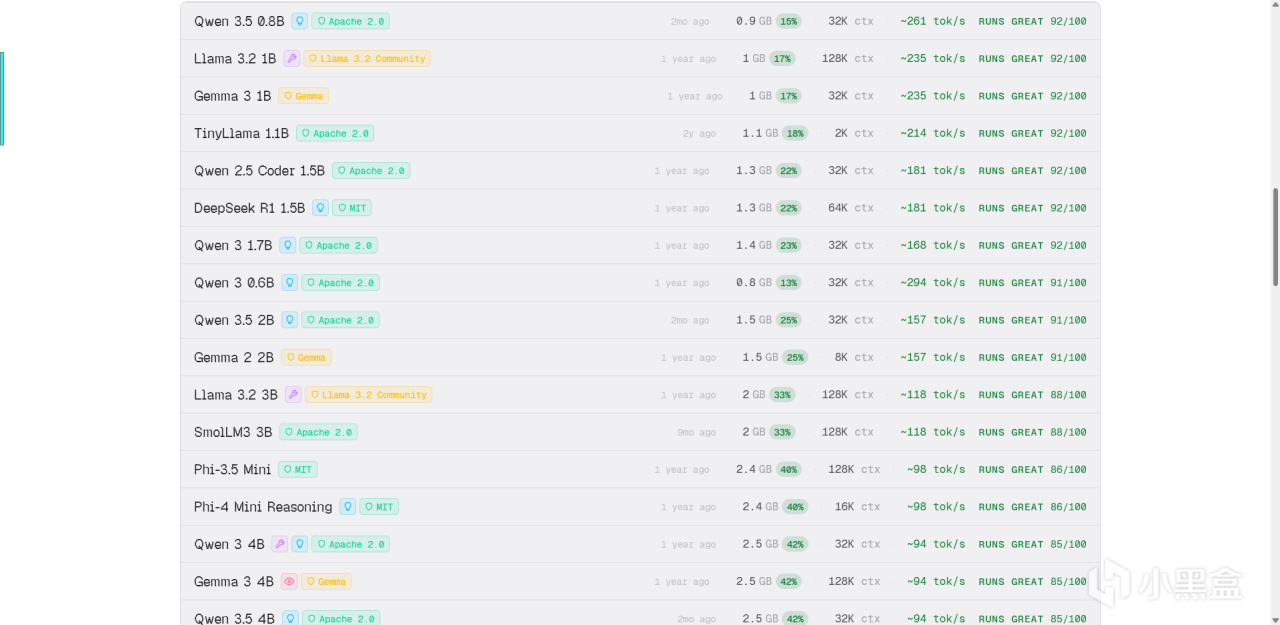This screenshot has width=1280, height=625.
Task: Click the Llama 3.2 Community badge on Llama 3.2 3B
Action: pyautogui.click(x=368, y=395)
